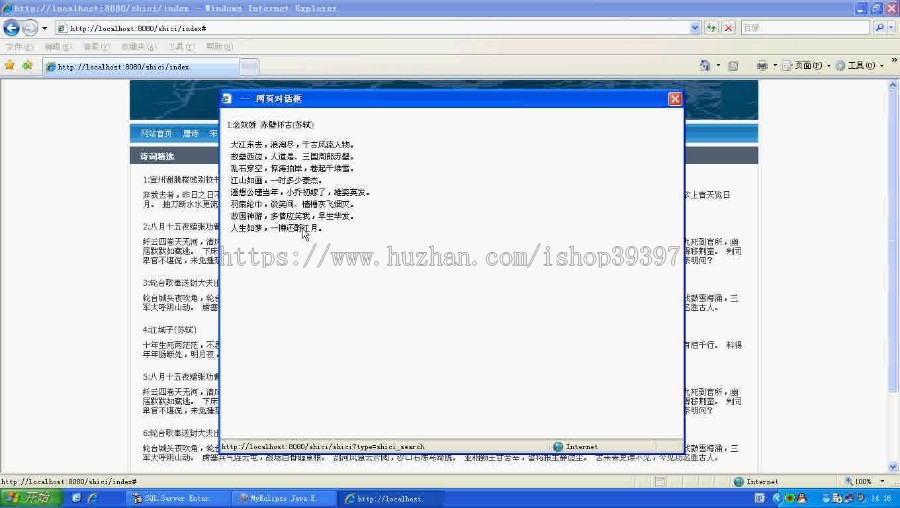Click the poem title 1:宣州谢朓楼 link
The image size is (900, 508).
click(x=181, y=180)
